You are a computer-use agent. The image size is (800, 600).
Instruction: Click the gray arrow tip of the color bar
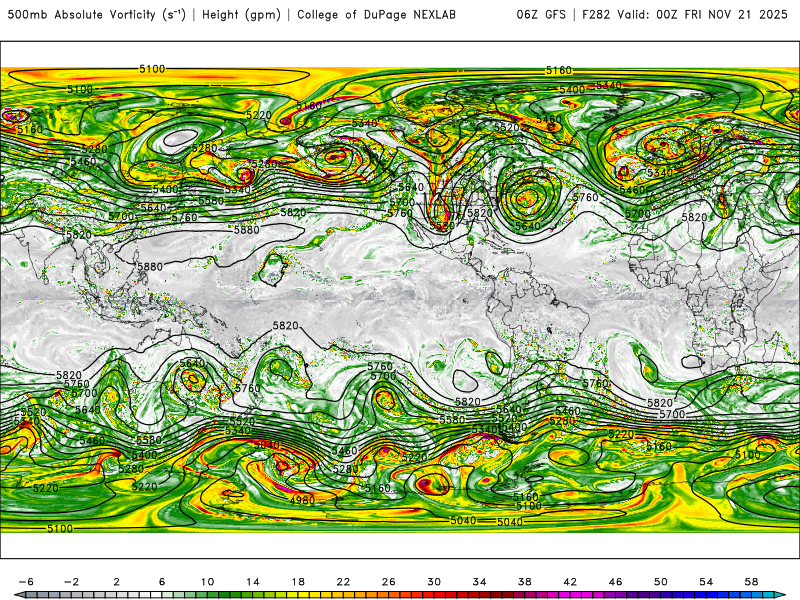click(x=18, y=595)
